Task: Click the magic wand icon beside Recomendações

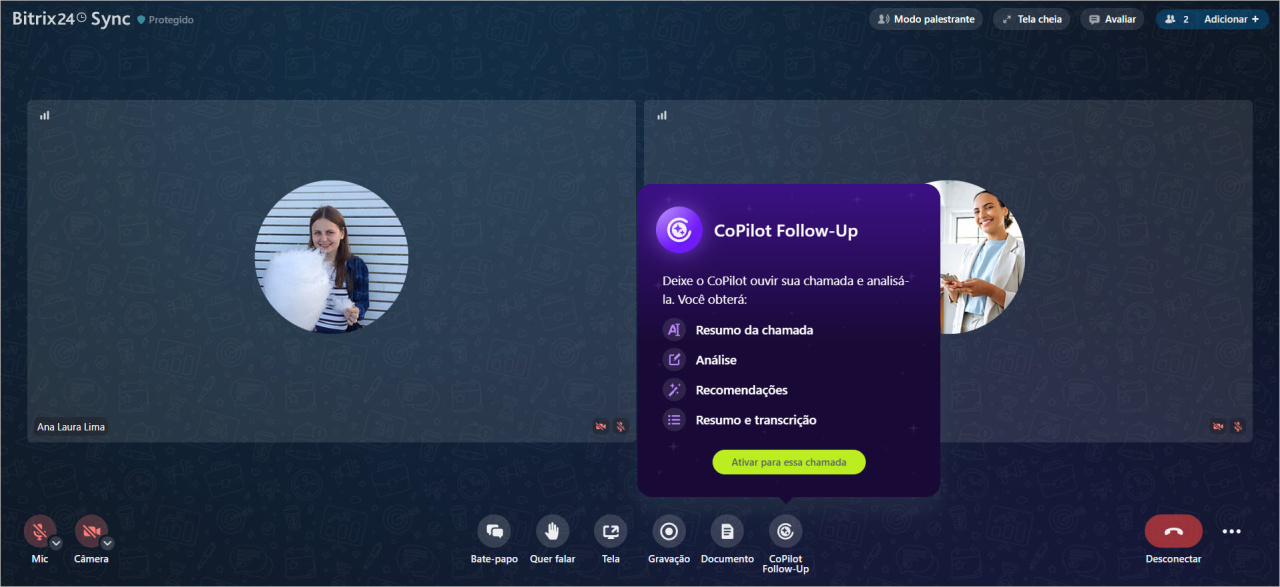Action: click(x=674, y=390)
